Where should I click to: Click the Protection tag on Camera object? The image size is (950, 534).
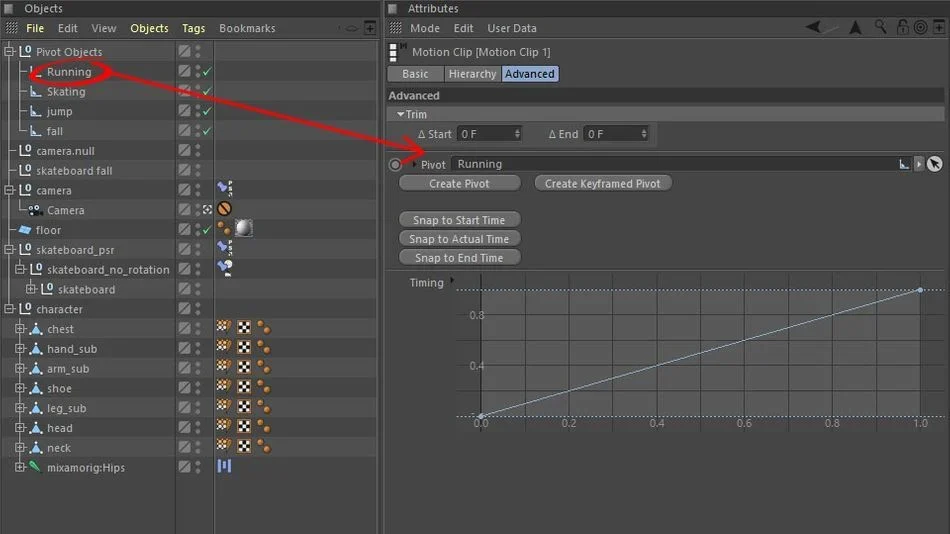(x=224, y=209)
